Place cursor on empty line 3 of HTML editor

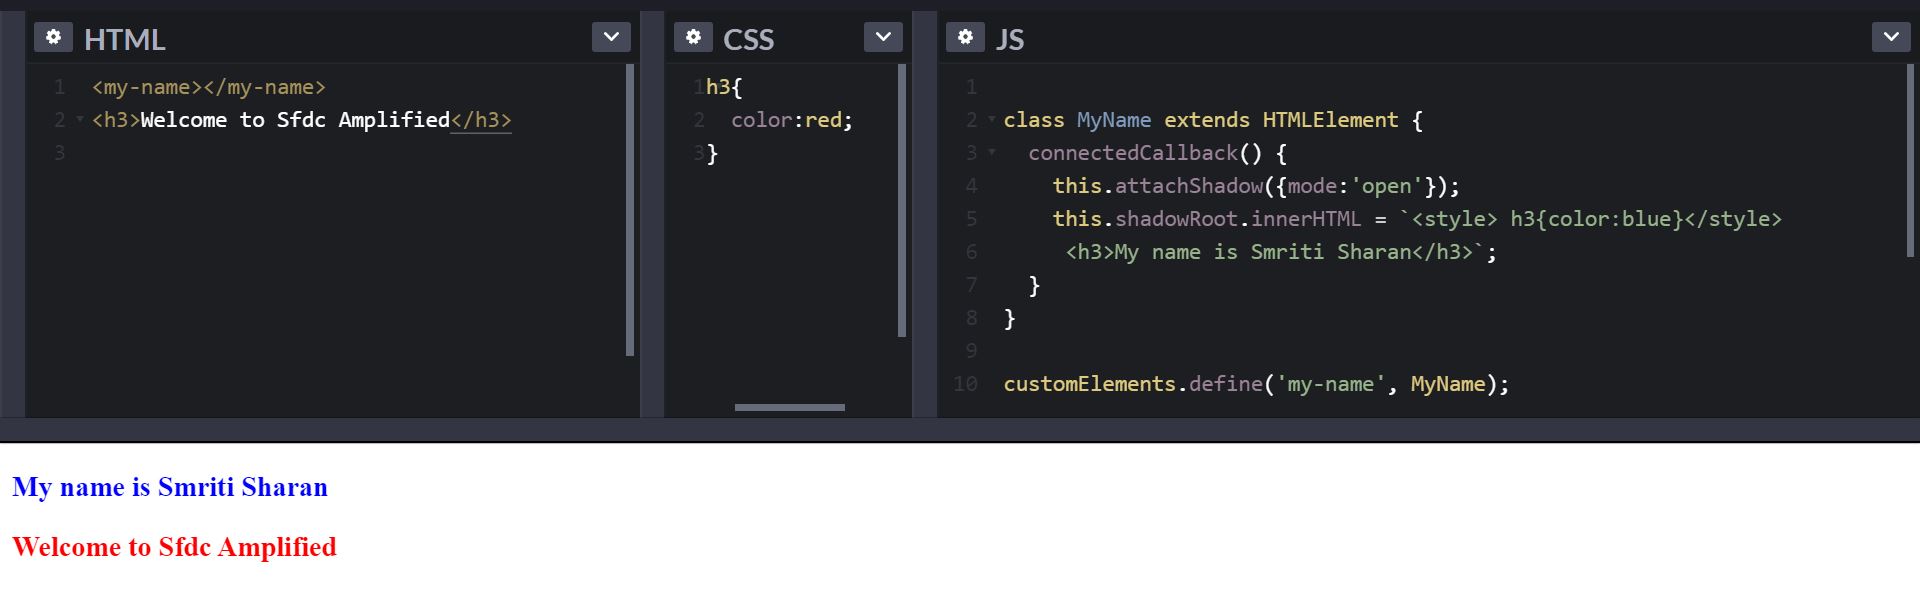tap(300, 153)
